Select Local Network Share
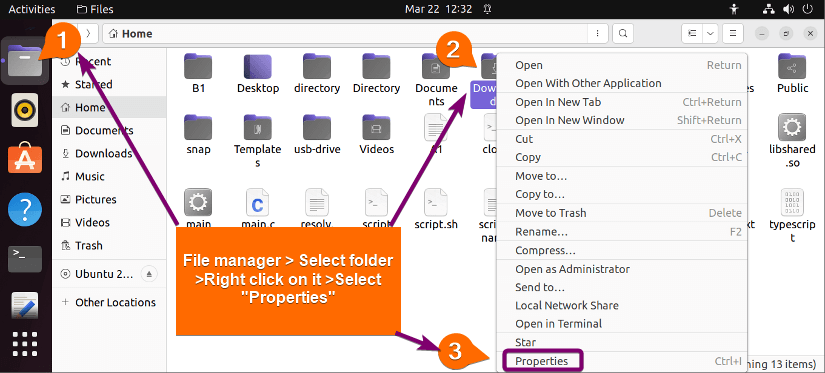Image resolution: width=825 pixels, height=373 pixels. (621, 305)
